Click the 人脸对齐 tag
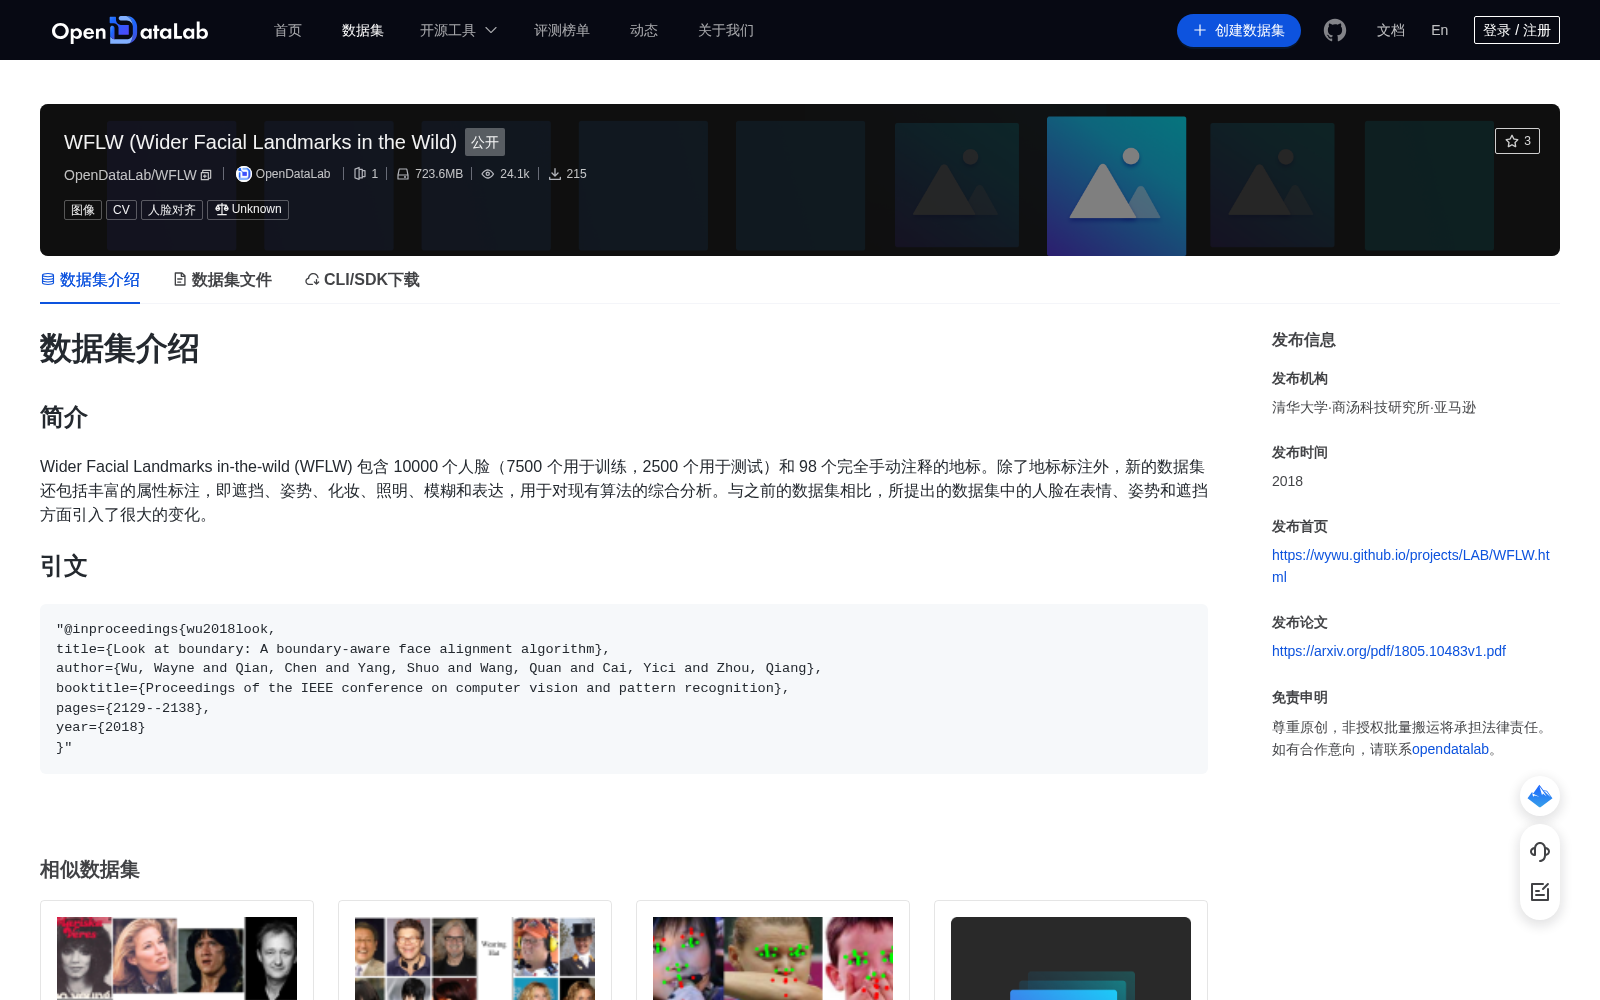Viewport: 1600px width, 1000px height. pyautogui.click(x=172, y=210)
